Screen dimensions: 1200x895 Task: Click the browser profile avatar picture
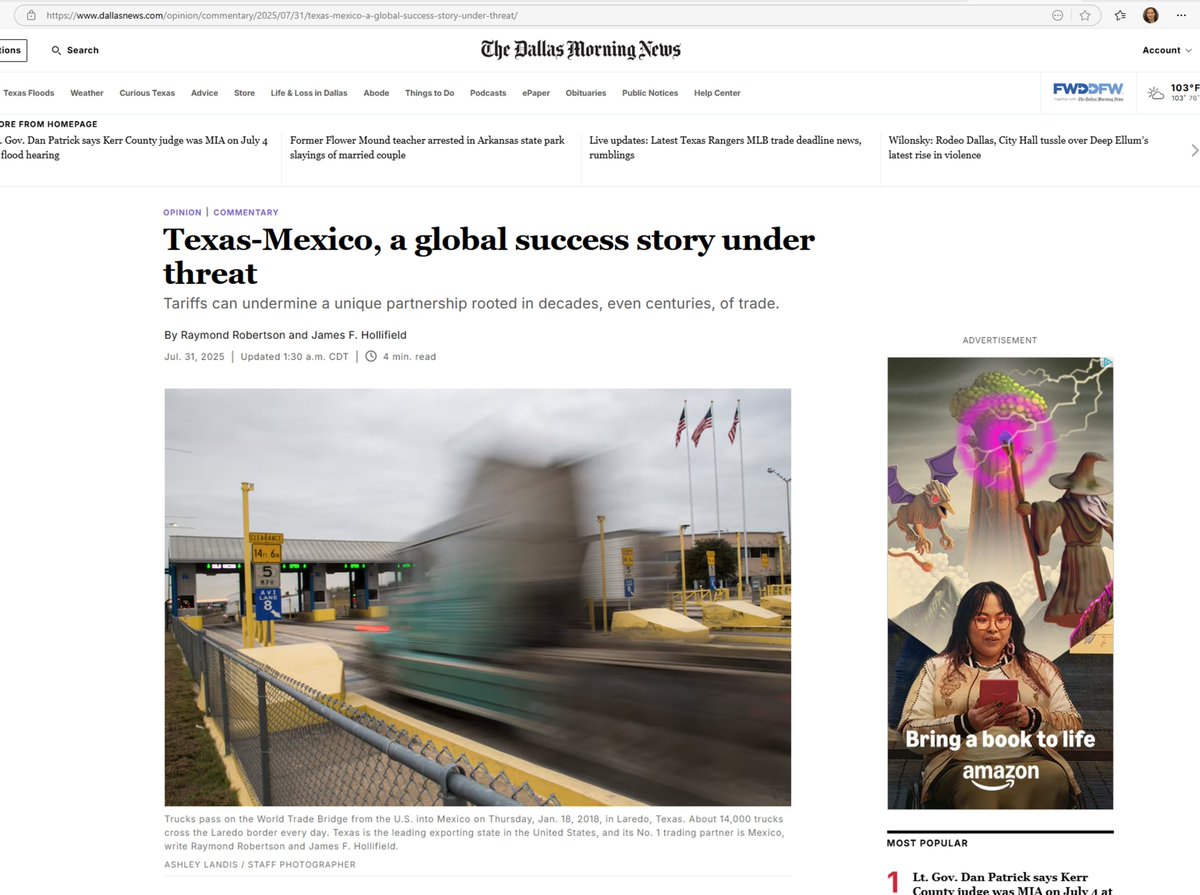1150,15
